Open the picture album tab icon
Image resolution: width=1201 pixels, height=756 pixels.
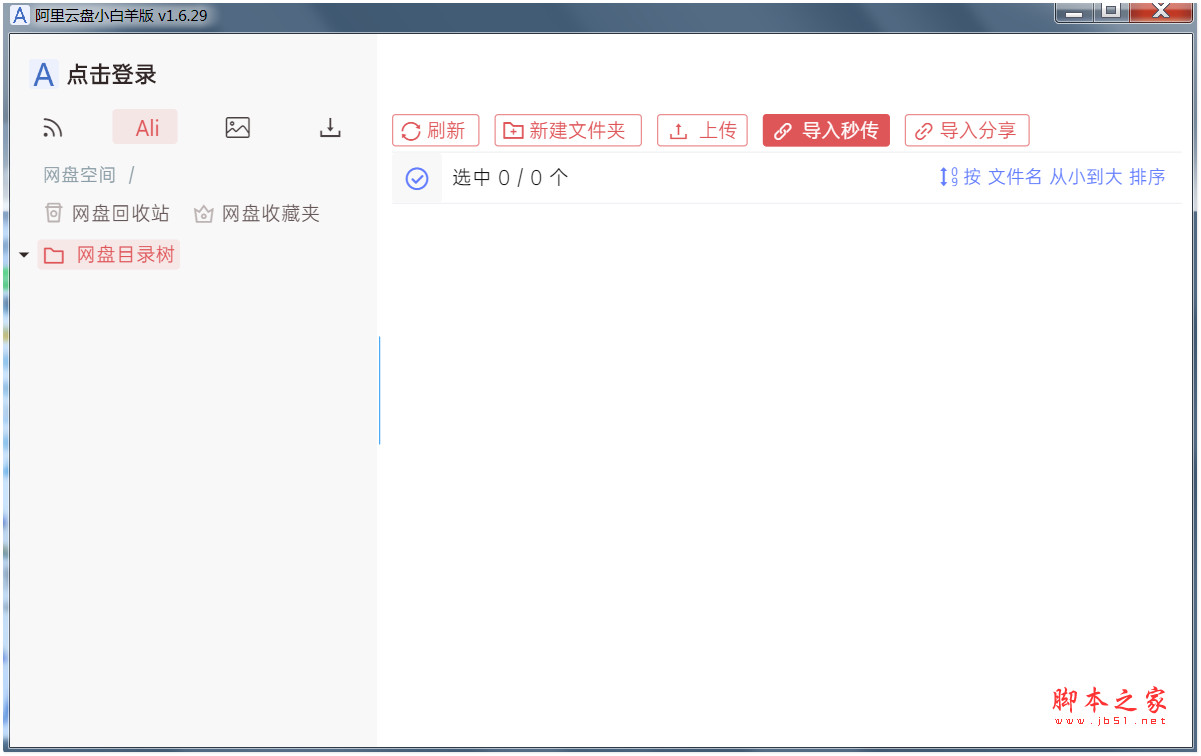[238, 128]
